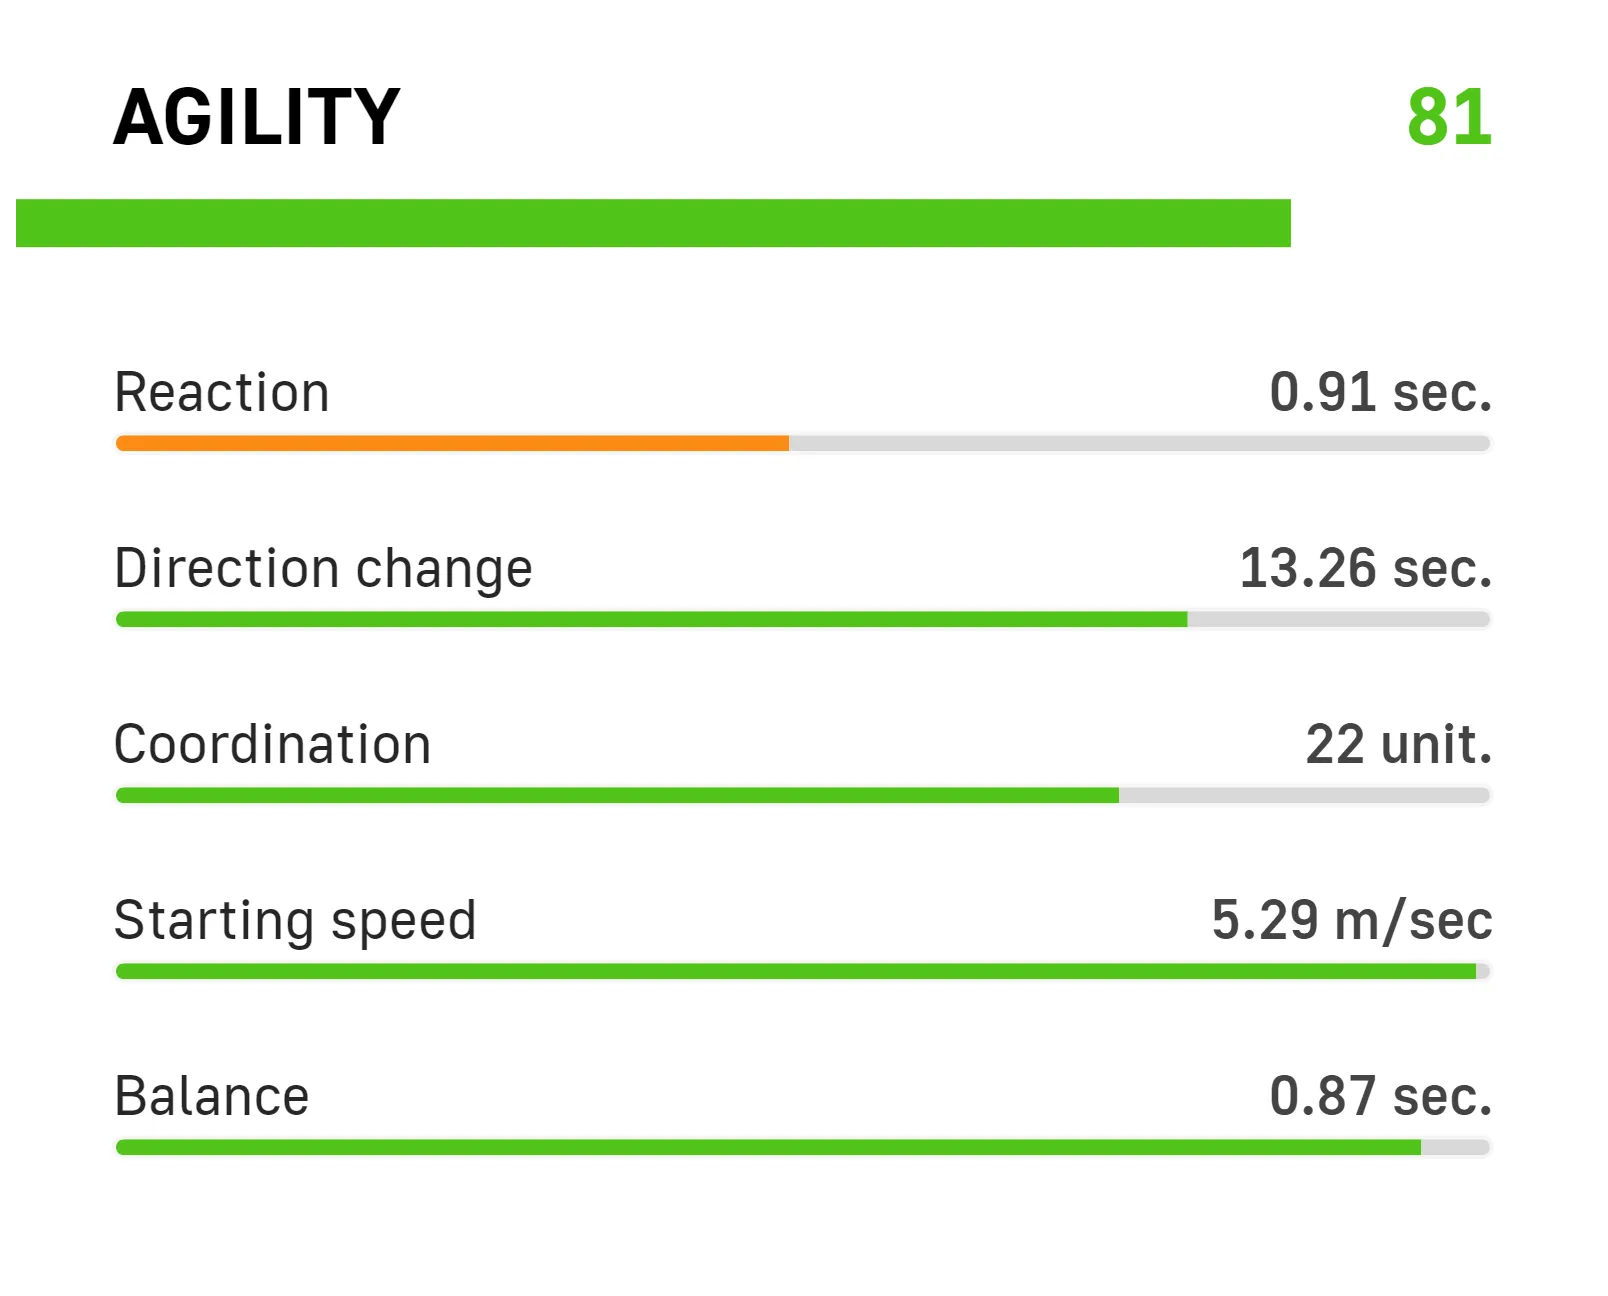Click the green Coordination progress bar
The image size is (1608, 1296).
[617, 795]
